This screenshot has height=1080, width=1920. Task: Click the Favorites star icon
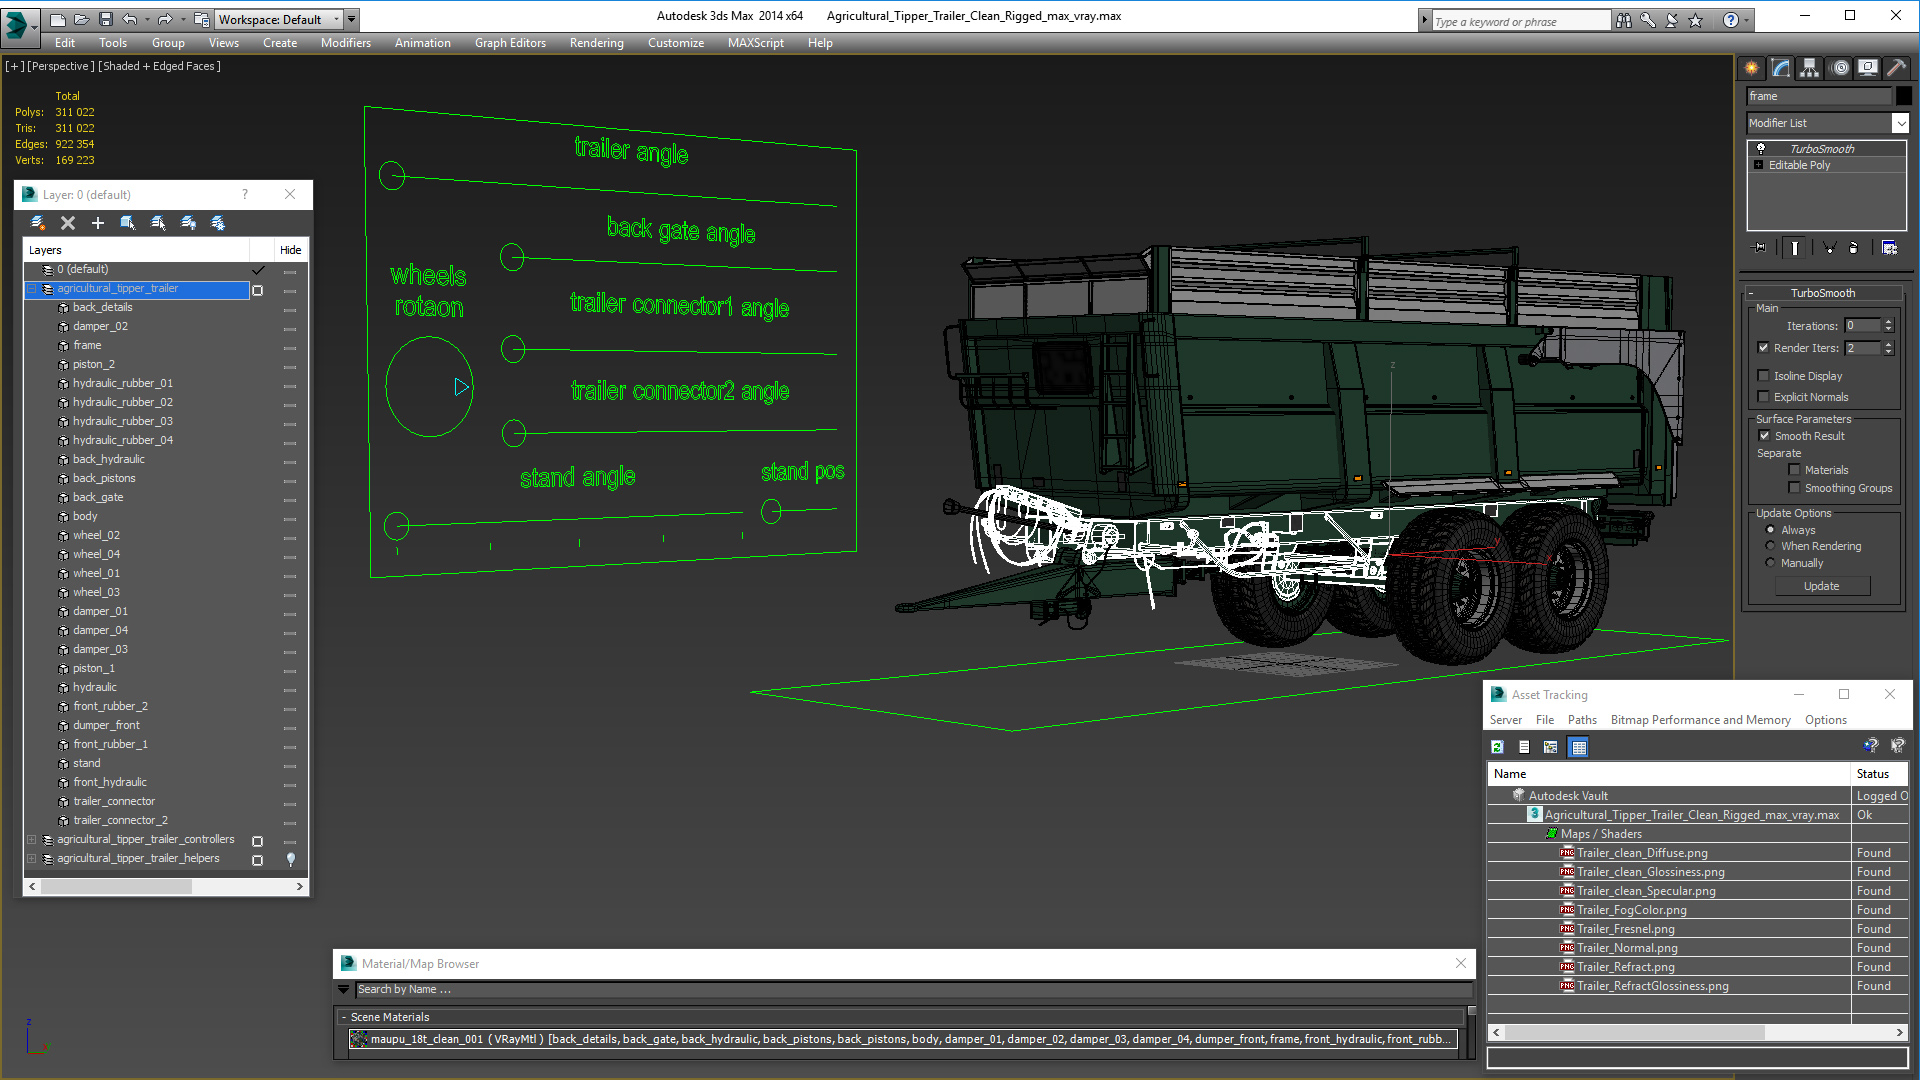click(x=1695, y=20)
